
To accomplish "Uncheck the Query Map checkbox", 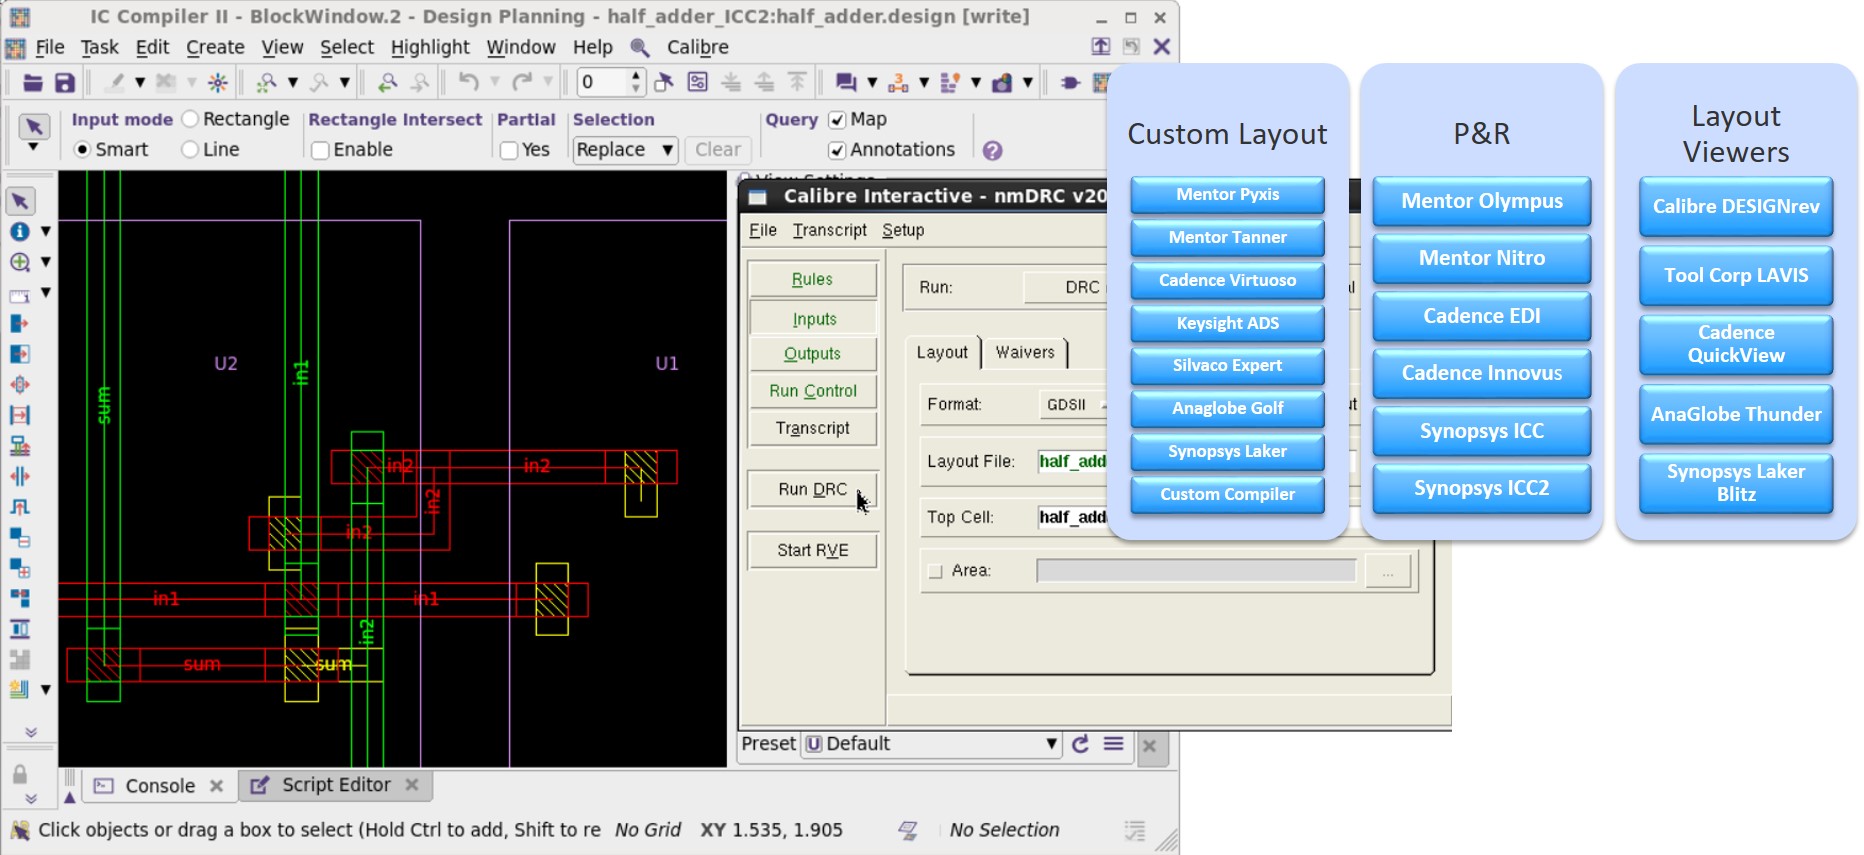I will tap(837, 120).
